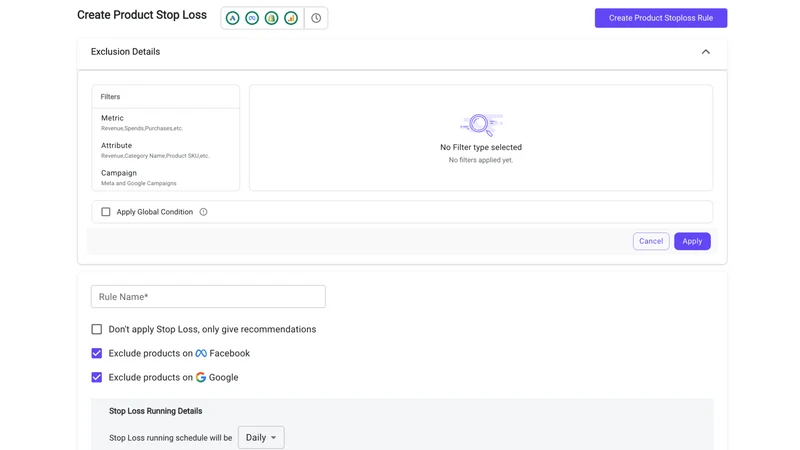Collapse the Exclusion Details section
This screenshot has width=800, height=450.
[706, 52]
